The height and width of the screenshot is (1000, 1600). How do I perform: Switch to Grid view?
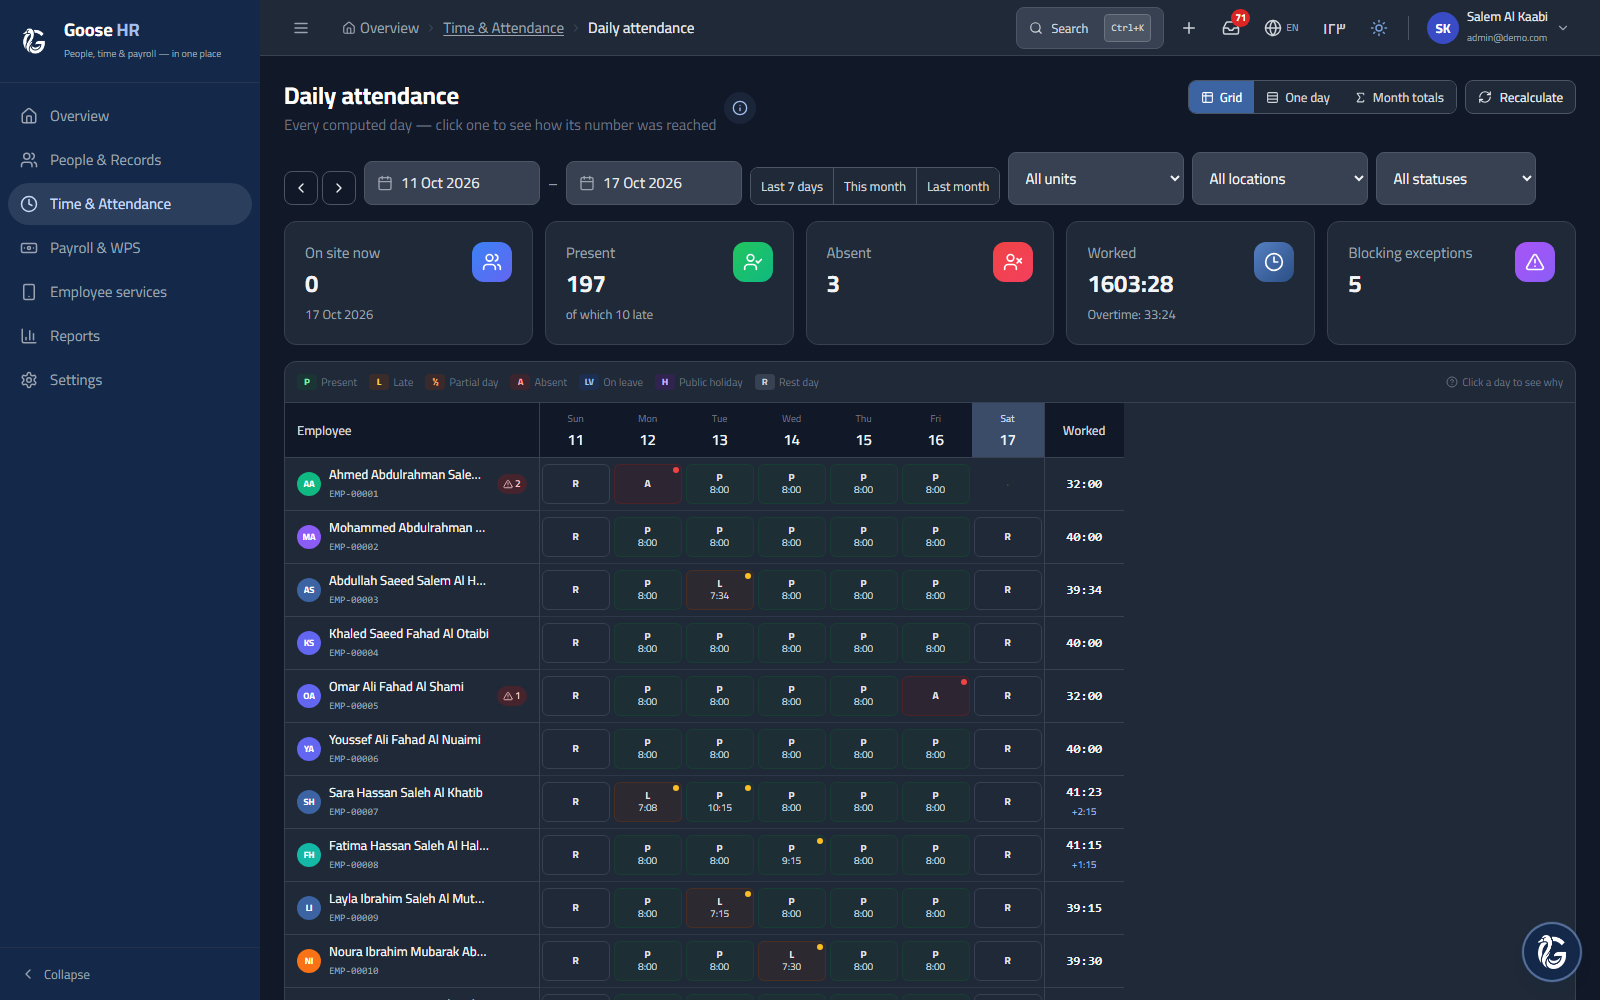(x=1221, y=97)
